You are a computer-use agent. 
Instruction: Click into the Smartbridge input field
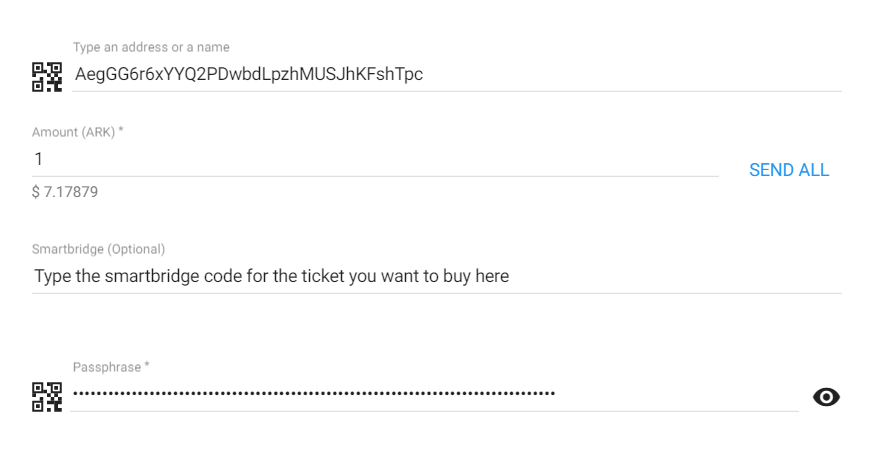[x=436, y=276]
